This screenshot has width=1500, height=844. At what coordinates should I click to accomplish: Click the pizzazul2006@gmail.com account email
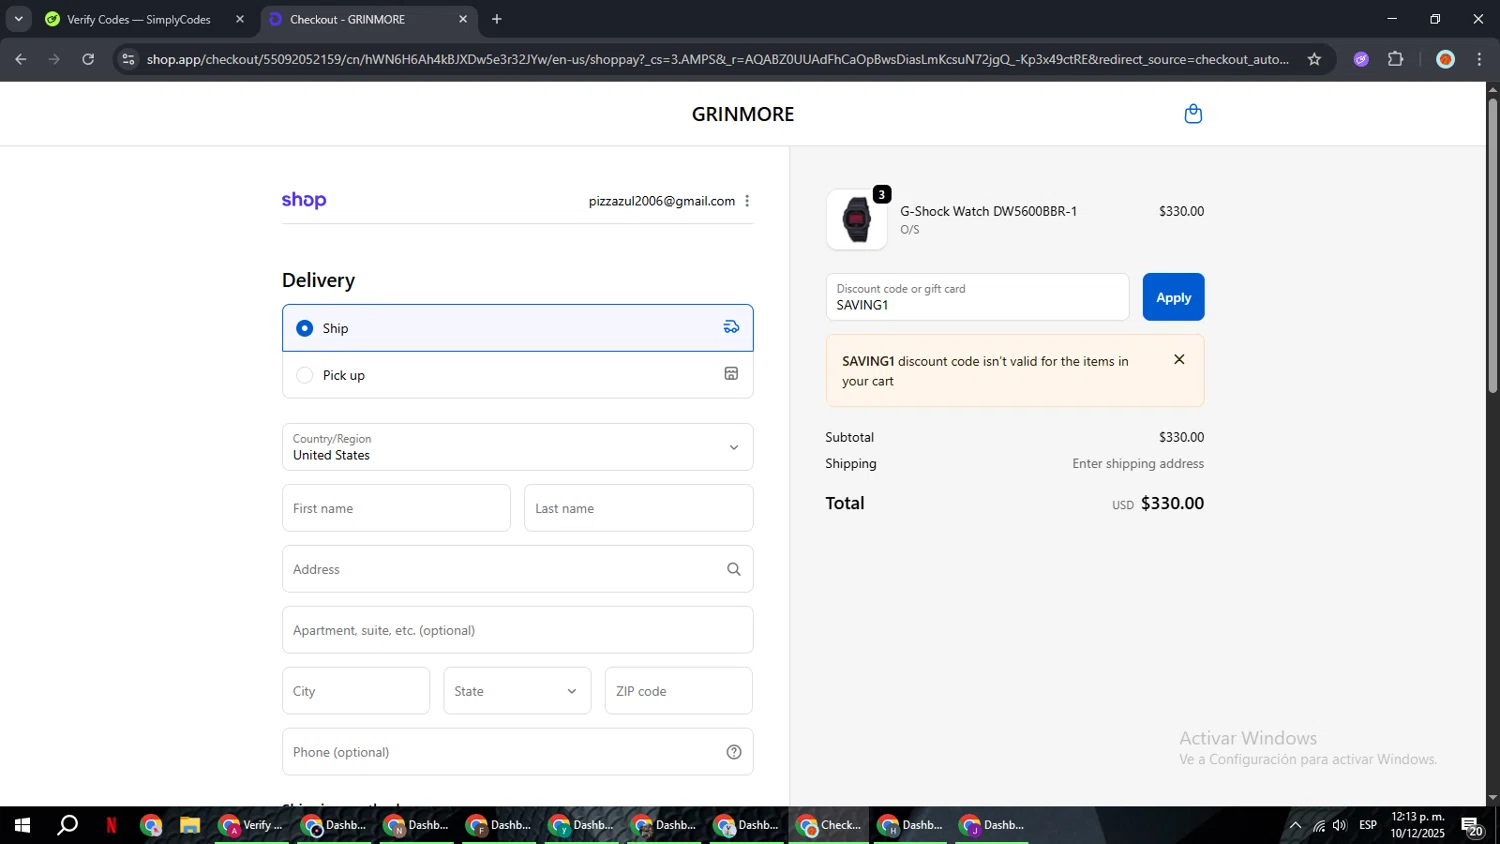click(662, 201)
